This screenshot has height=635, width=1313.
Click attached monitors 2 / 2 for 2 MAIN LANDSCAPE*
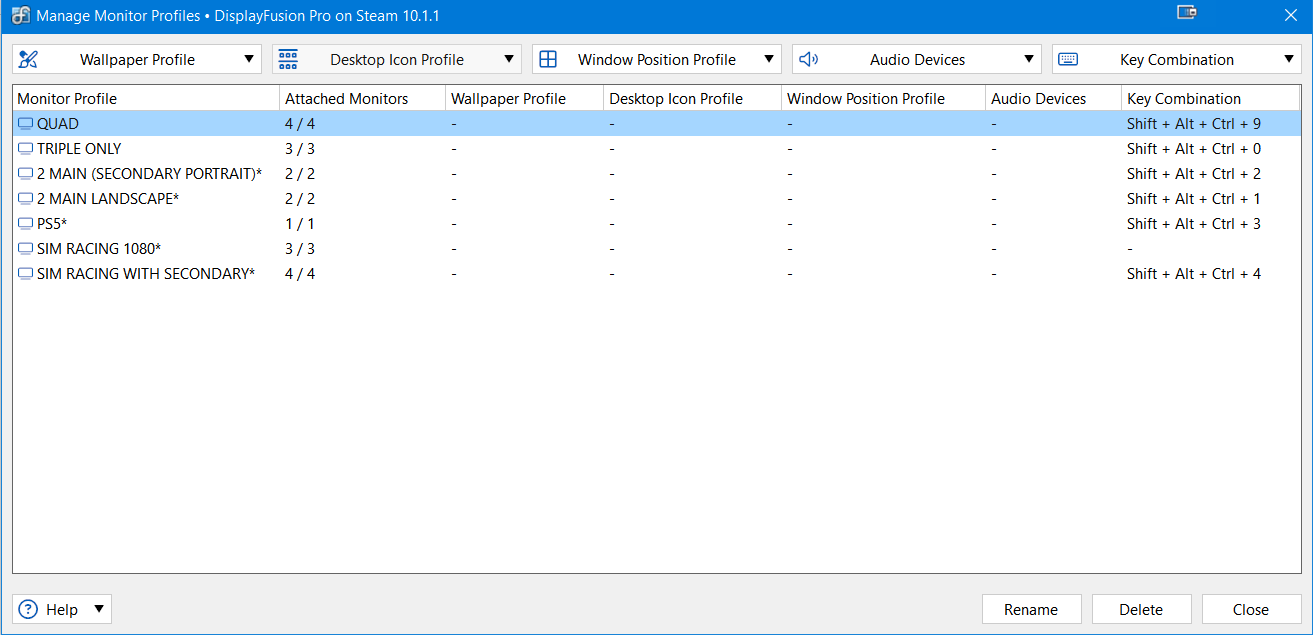(x=300, y=199)
